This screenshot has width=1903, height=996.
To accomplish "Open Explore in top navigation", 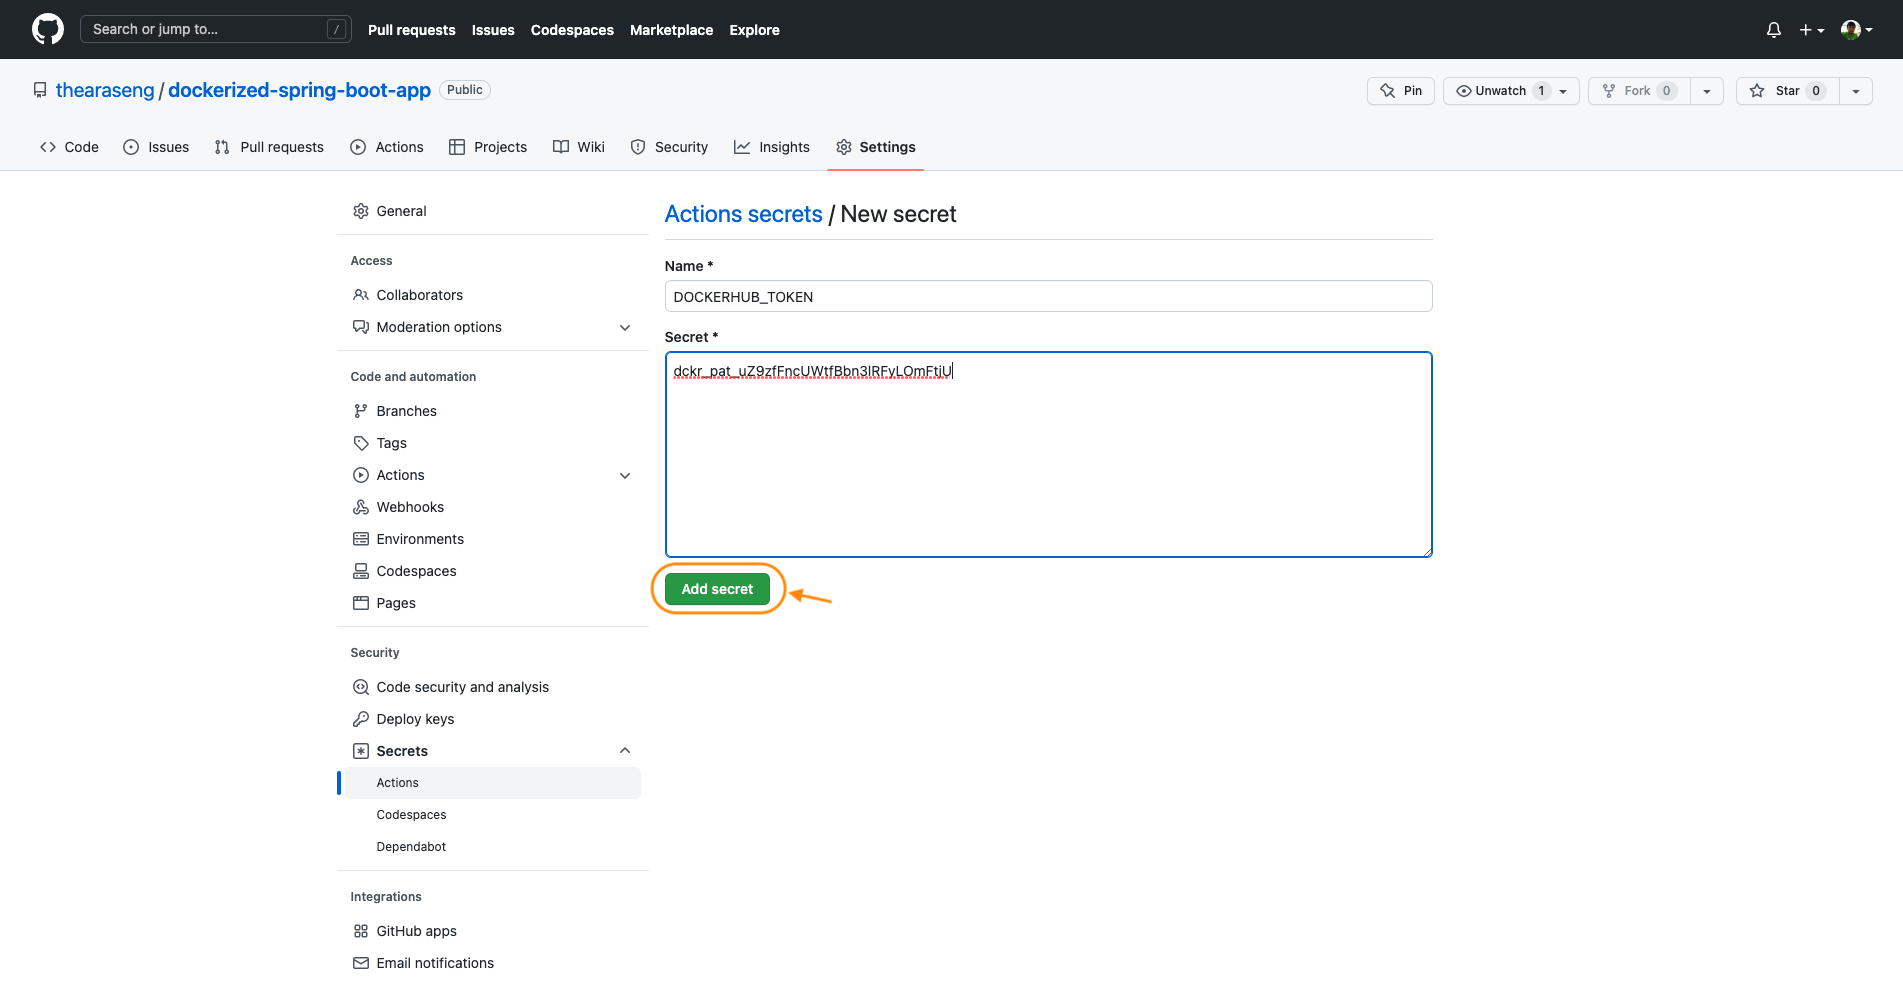I will (x=754, y=30).
